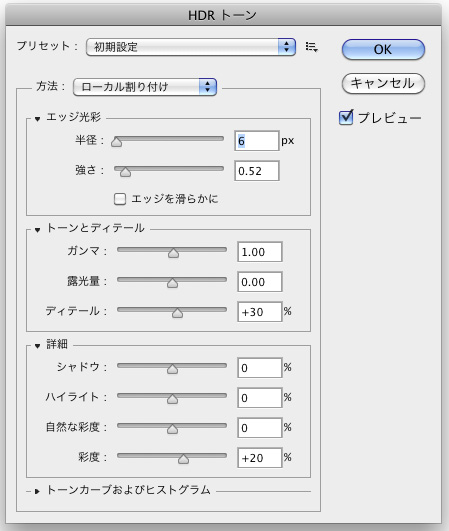Screen dimensions: 449x531
Task: Enable エッジを滑らかに checkbox
Action: pyautogui.click(x=120, y=199)
